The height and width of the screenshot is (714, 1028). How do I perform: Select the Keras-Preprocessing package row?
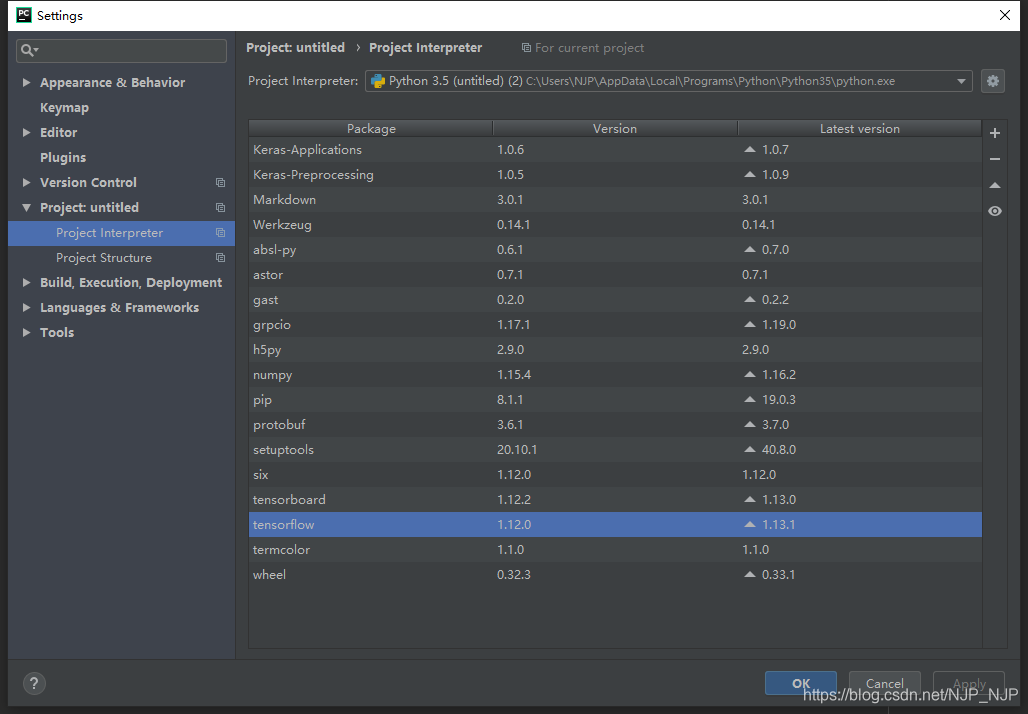[615, 174]
